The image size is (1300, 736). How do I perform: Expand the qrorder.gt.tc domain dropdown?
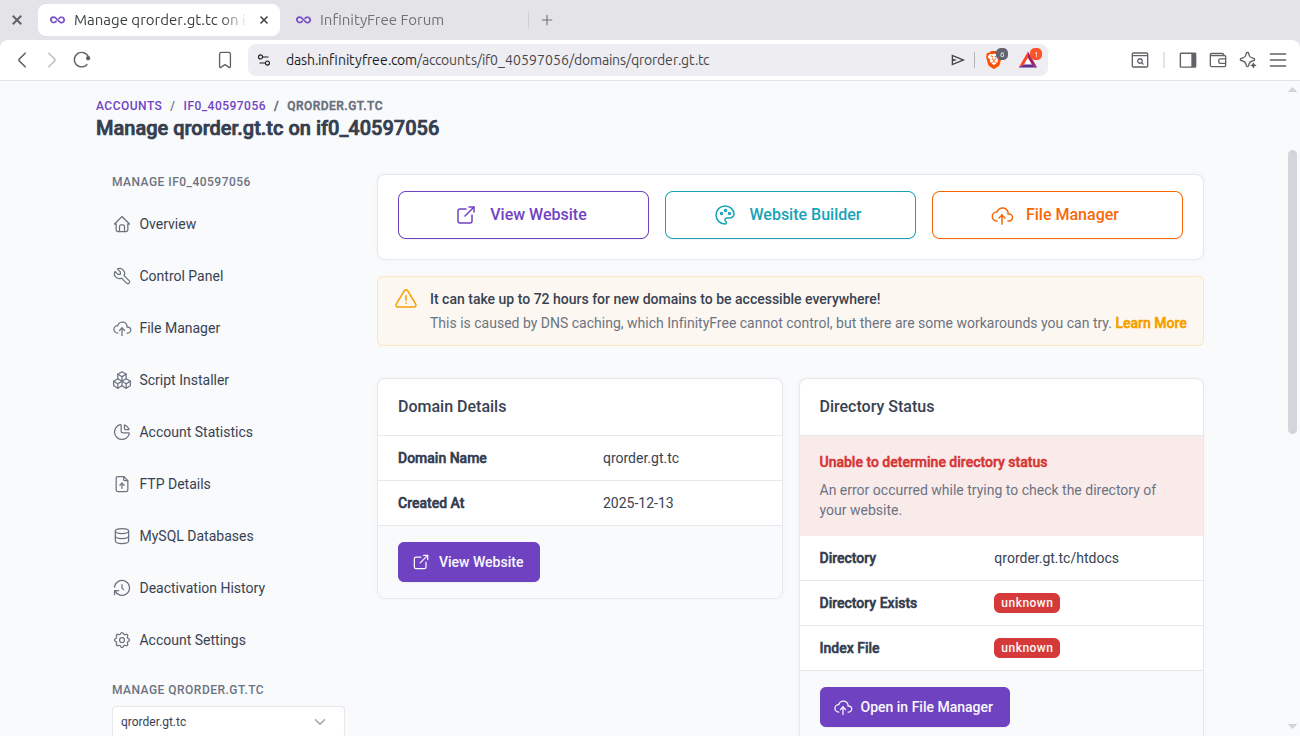(x=228, y=721)
